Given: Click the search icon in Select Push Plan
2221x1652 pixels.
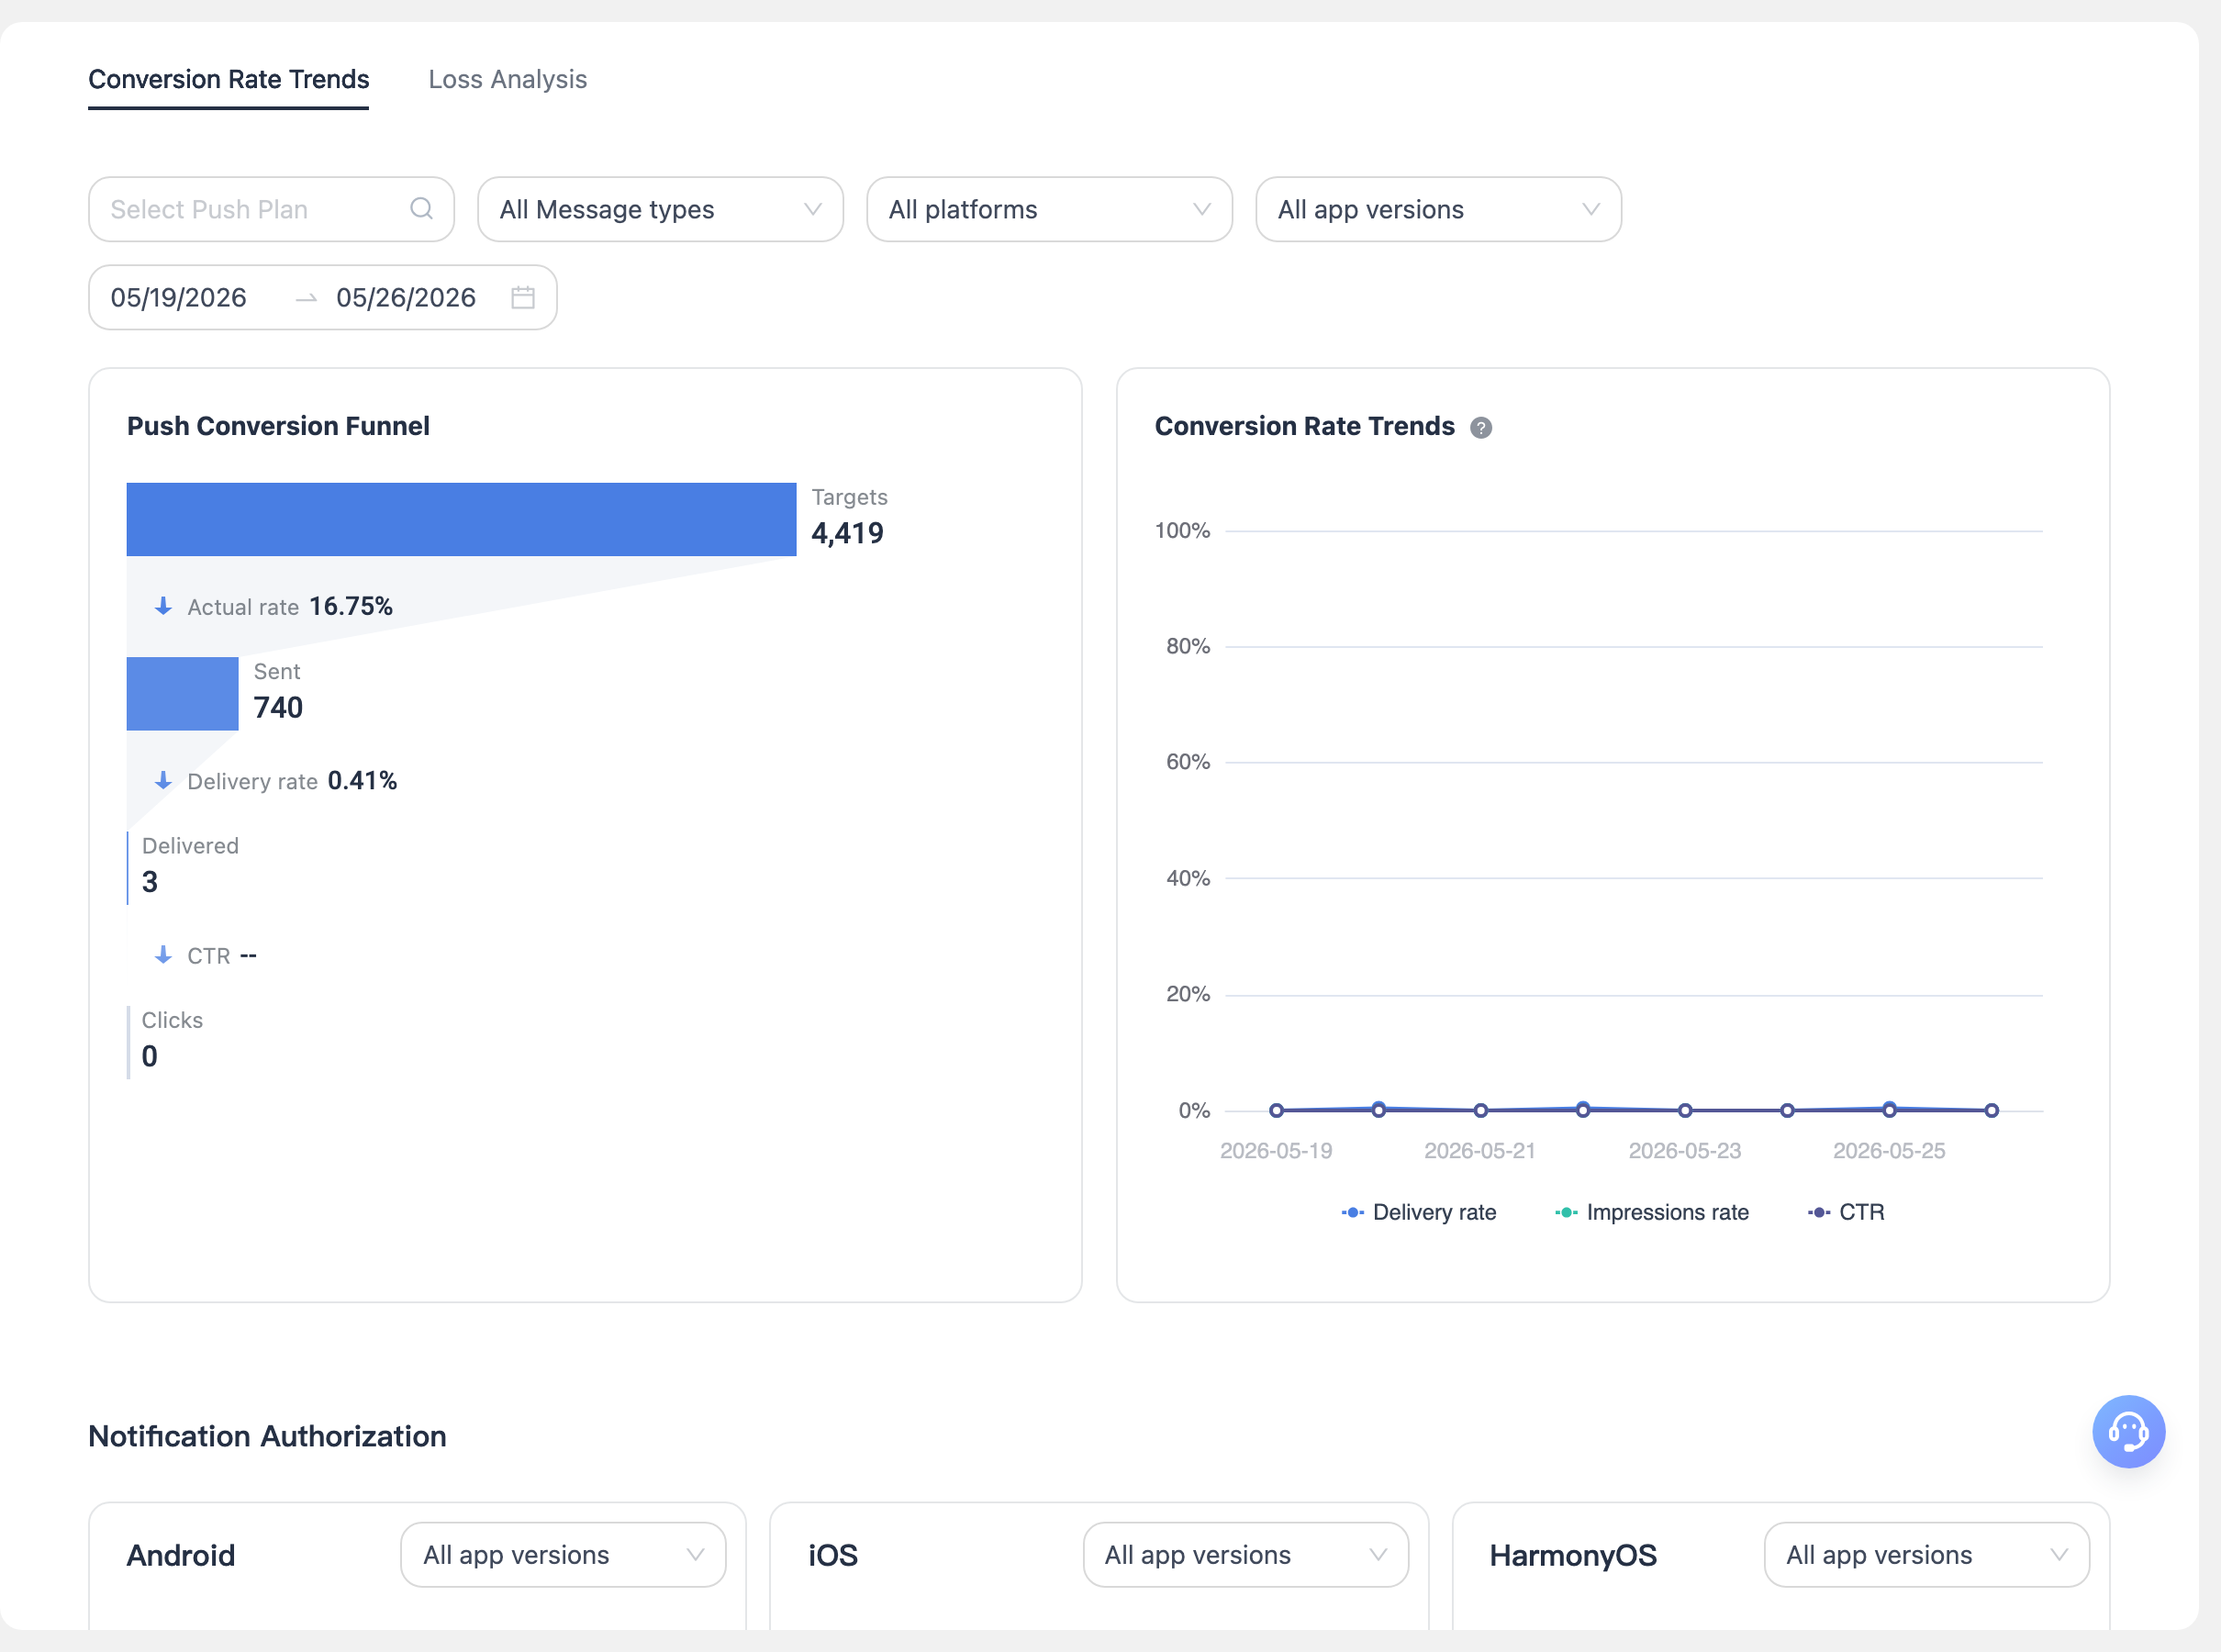Looking at the screenshot, I should (421, 208).
